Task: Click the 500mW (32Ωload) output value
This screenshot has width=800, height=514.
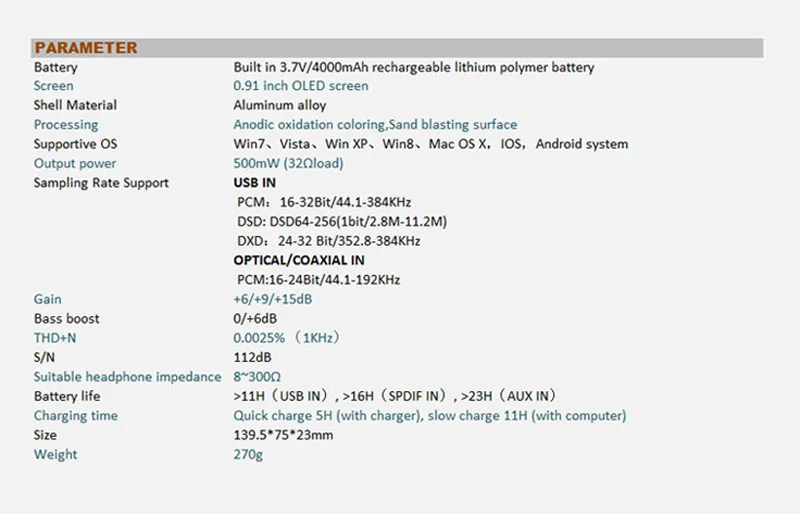Action: 288,163
